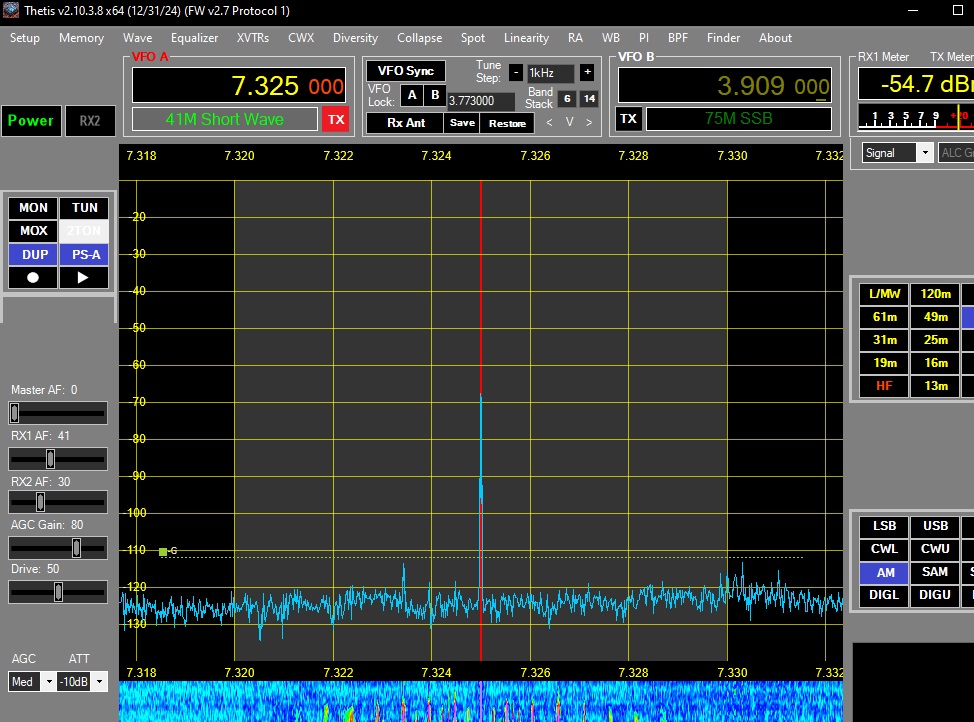This screenshot has width=974, height=722.
Task: Select SAM mode
Action: [935, 572]
